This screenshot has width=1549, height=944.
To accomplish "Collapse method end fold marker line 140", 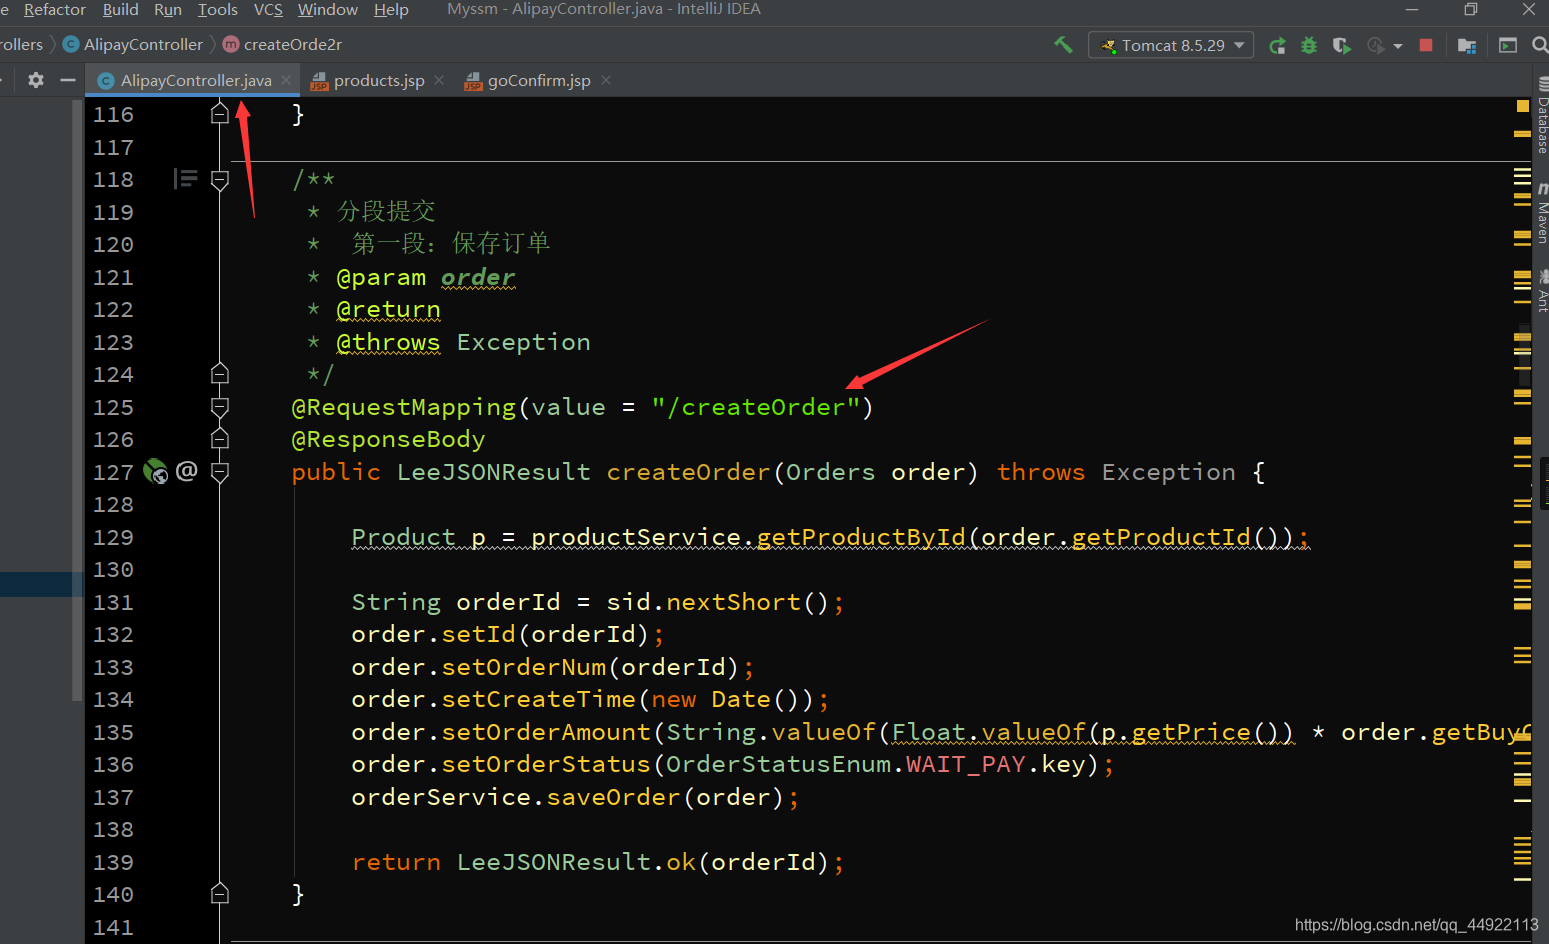I will click(x=220, y=894).
